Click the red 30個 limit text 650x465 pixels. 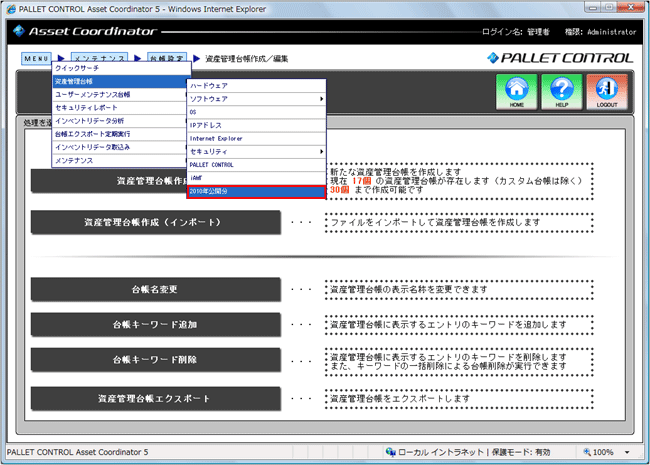tap(340, 190)
